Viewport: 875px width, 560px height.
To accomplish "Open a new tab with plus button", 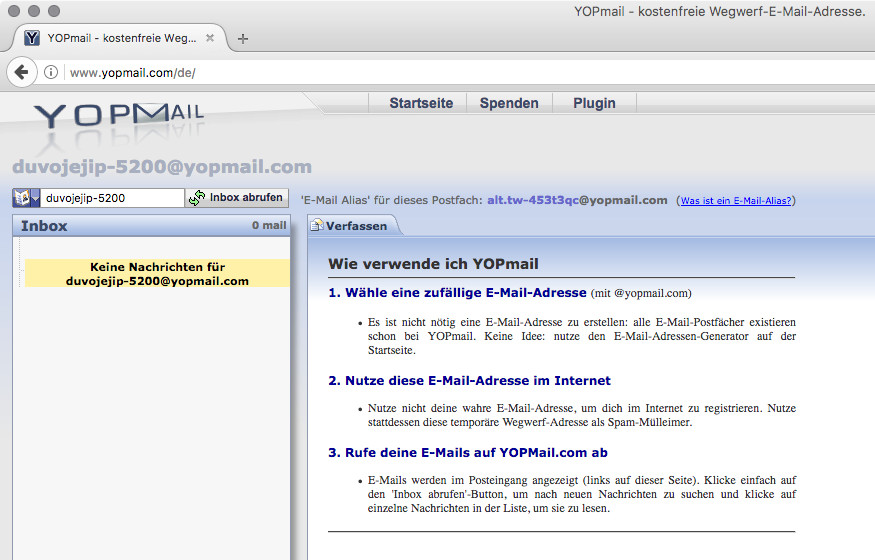I will [x=243, y=38].
